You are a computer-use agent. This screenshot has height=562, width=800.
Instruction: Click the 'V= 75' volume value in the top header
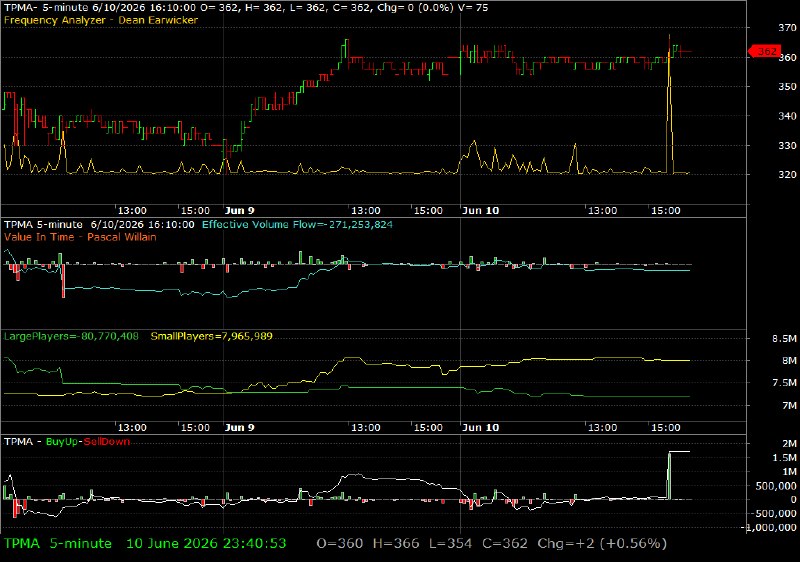(472, 8)
